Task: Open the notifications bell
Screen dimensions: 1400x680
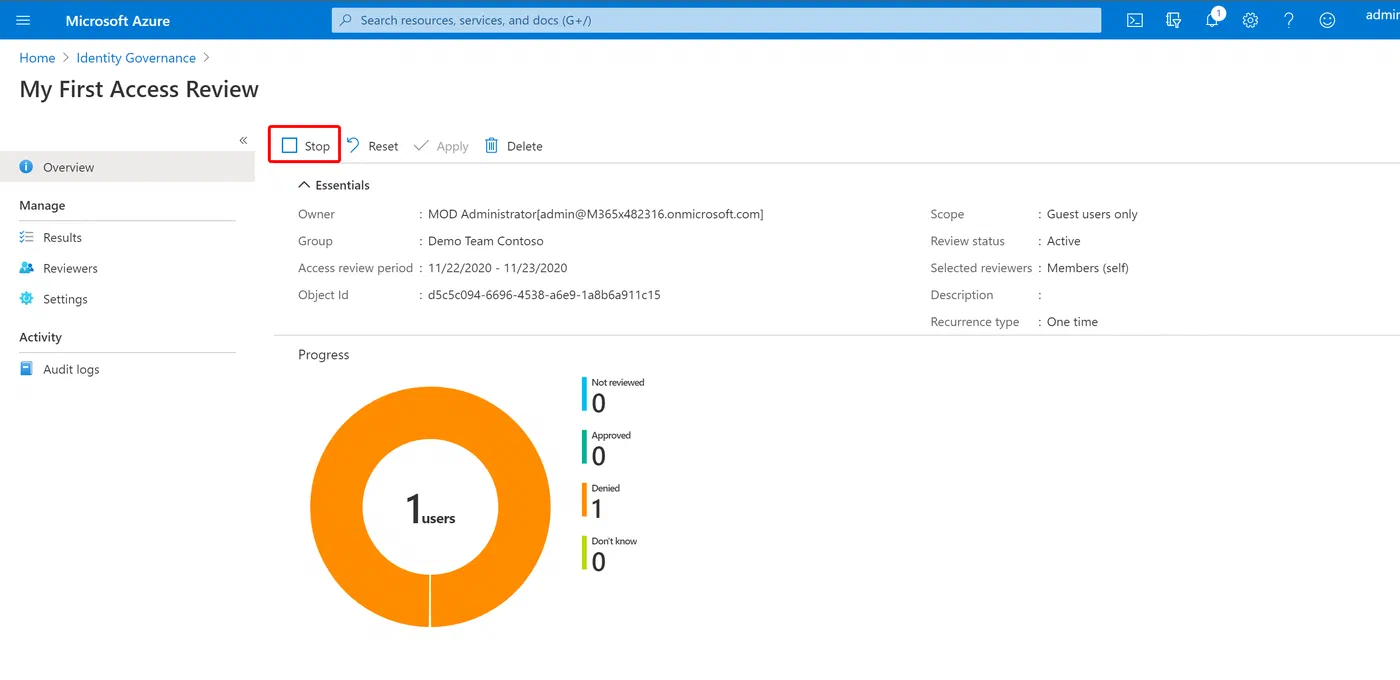Action: (1212, 19)
